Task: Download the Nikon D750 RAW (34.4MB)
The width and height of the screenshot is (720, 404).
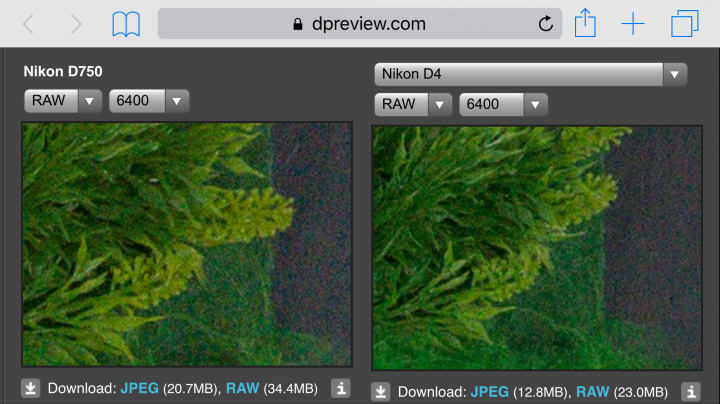Action: point(242,388)
